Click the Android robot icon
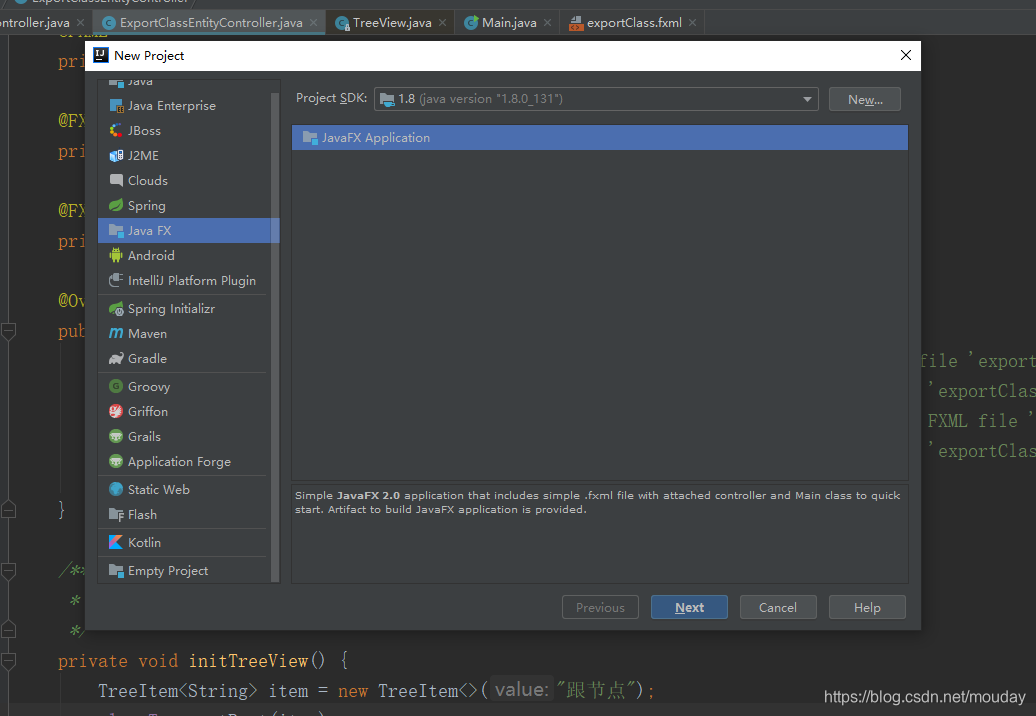Image resolution: width=1036 pixels, height=716 pixels. point(116,256)
